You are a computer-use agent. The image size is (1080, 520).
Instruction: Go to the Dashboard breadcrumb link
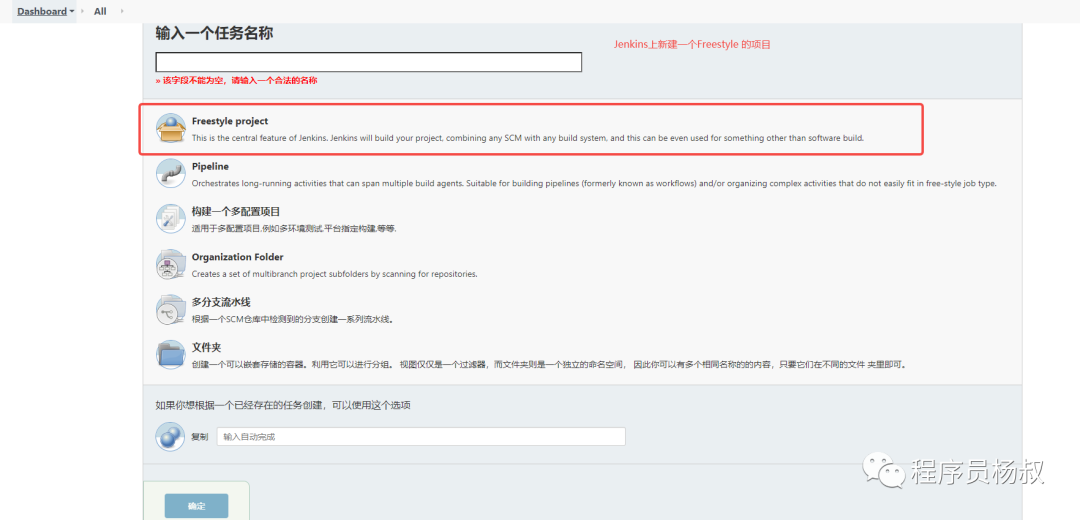click(41, 11)
